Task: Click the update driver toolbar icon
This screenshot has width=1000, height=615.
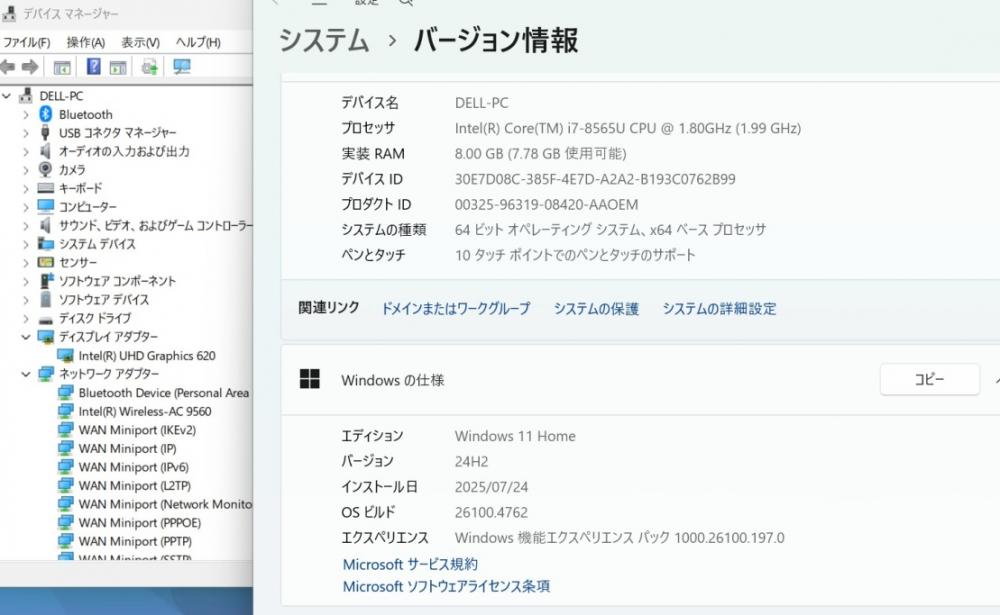Action: click(150, 66)
